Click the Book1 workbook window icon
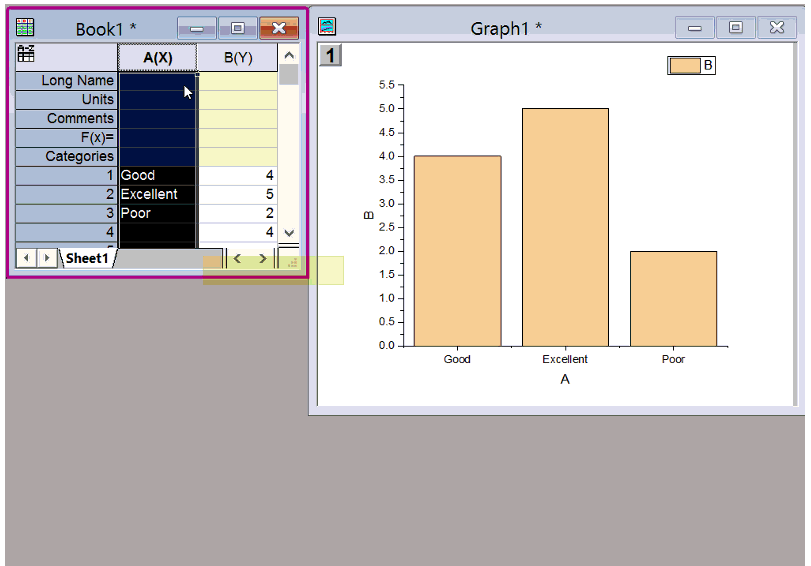811x566 pixels. click(x=26, y=28)
